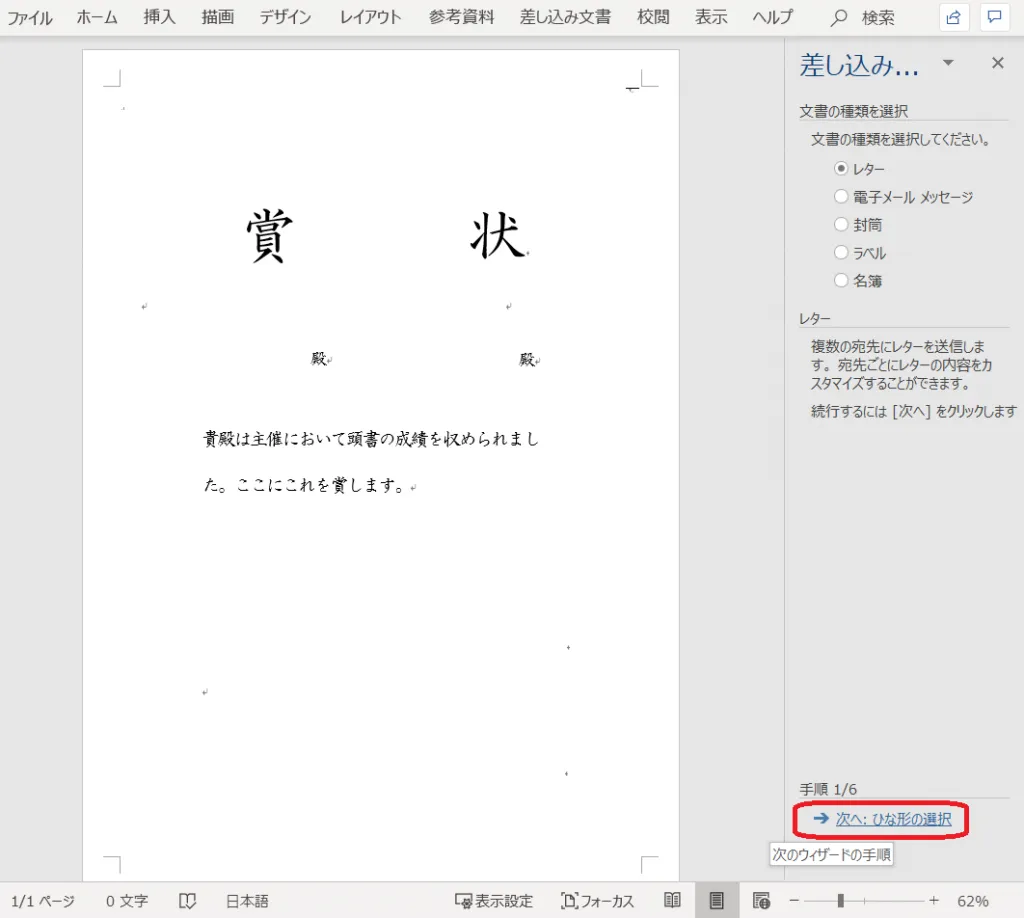
Task: Pick the 名簿 radio option
Action: (842, 281)
